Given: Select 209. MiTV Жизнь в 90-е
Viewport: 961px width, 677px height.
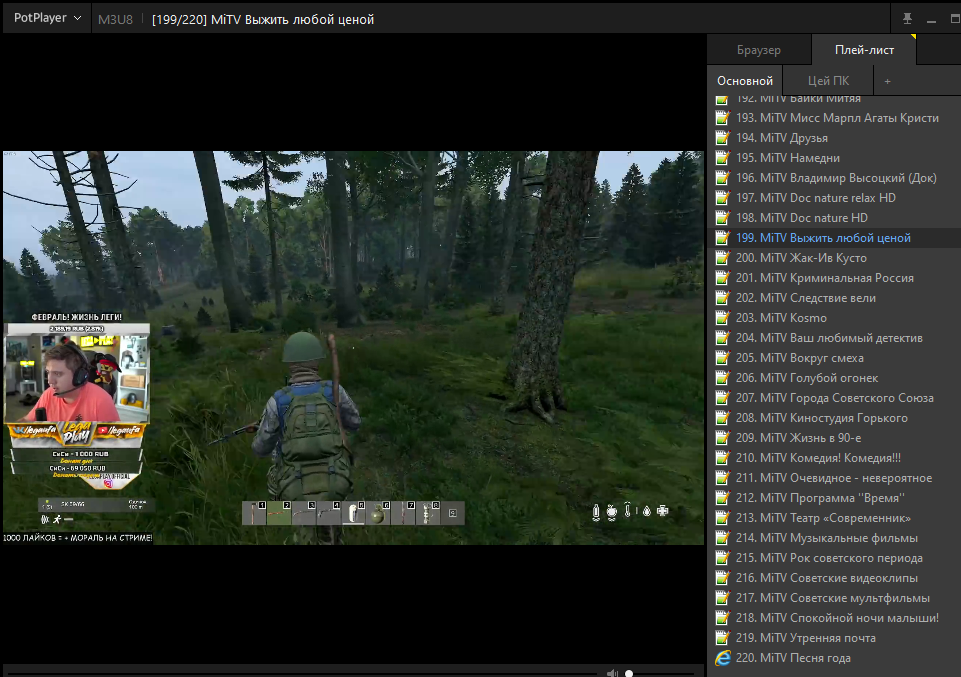Looking at the screenshot, I should click(834, 438).
